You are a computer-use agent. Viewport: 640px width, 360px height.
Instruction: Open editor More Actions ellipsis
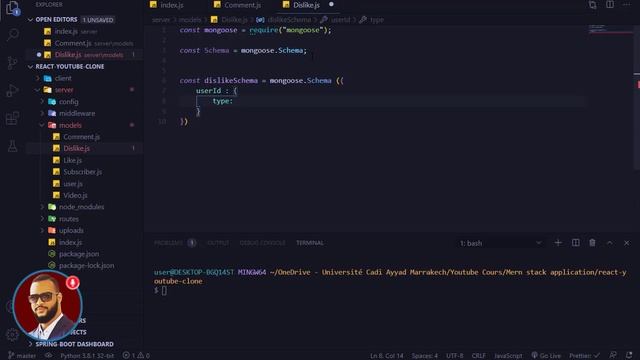[627, 5]
